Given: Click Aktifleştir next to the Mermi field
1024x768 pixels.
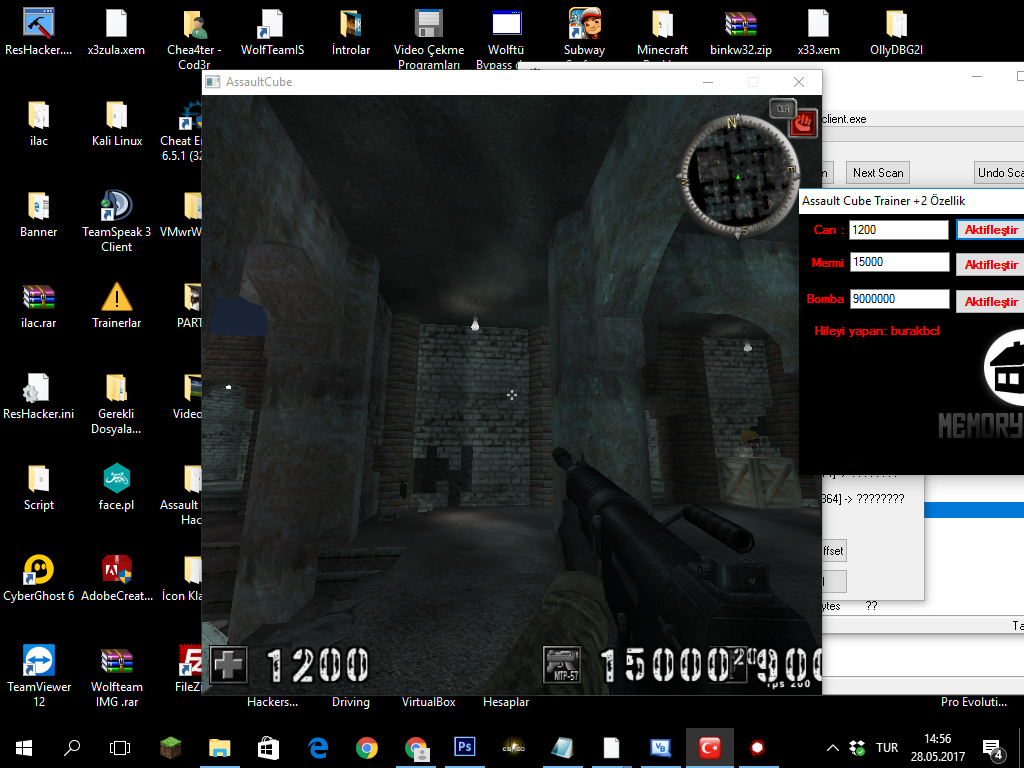Looking at the screenshot, I should (x=990, y=264).
